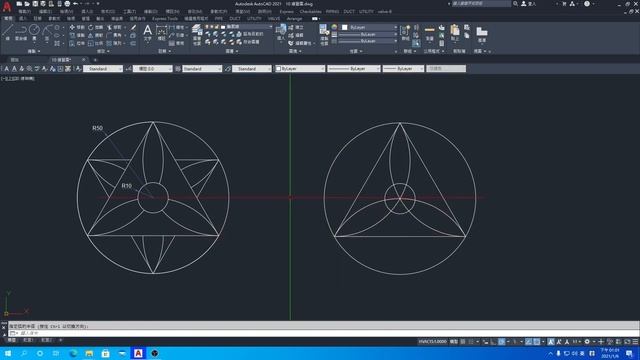Choose the Trim tool
This screenshot has width=640, height=360.
[x=114, y=27]
